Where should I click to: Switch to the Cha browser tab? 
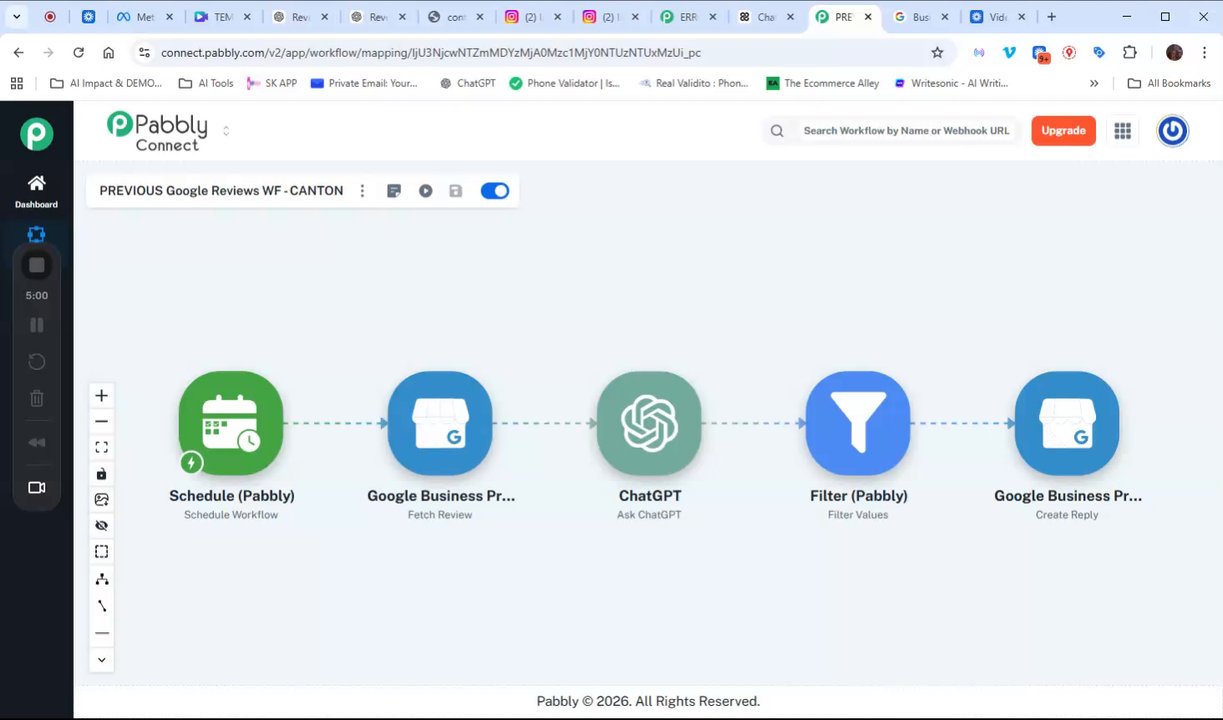click(768, 17)
